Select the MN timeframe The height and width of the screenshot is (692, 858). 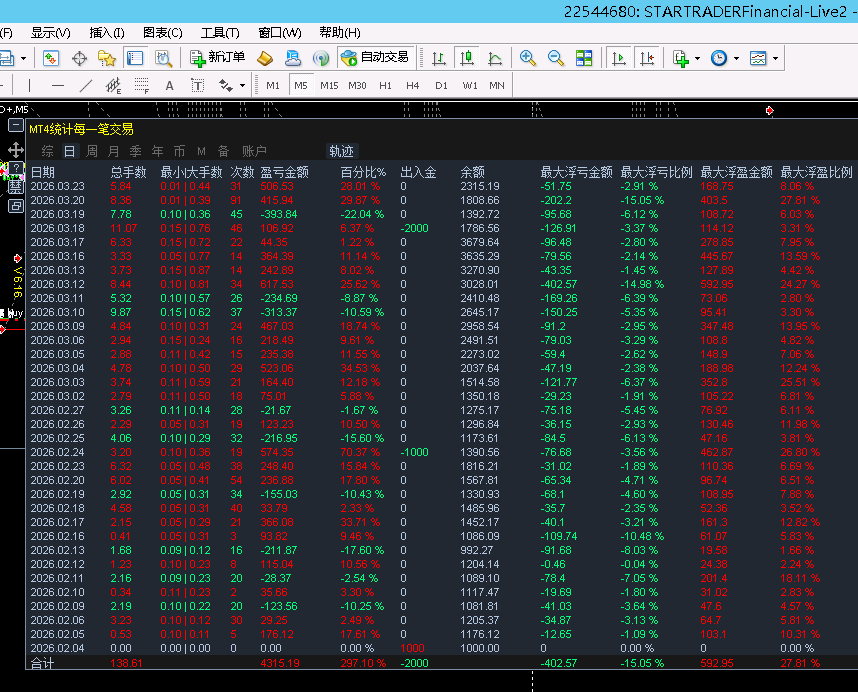(x=497, y=85)
